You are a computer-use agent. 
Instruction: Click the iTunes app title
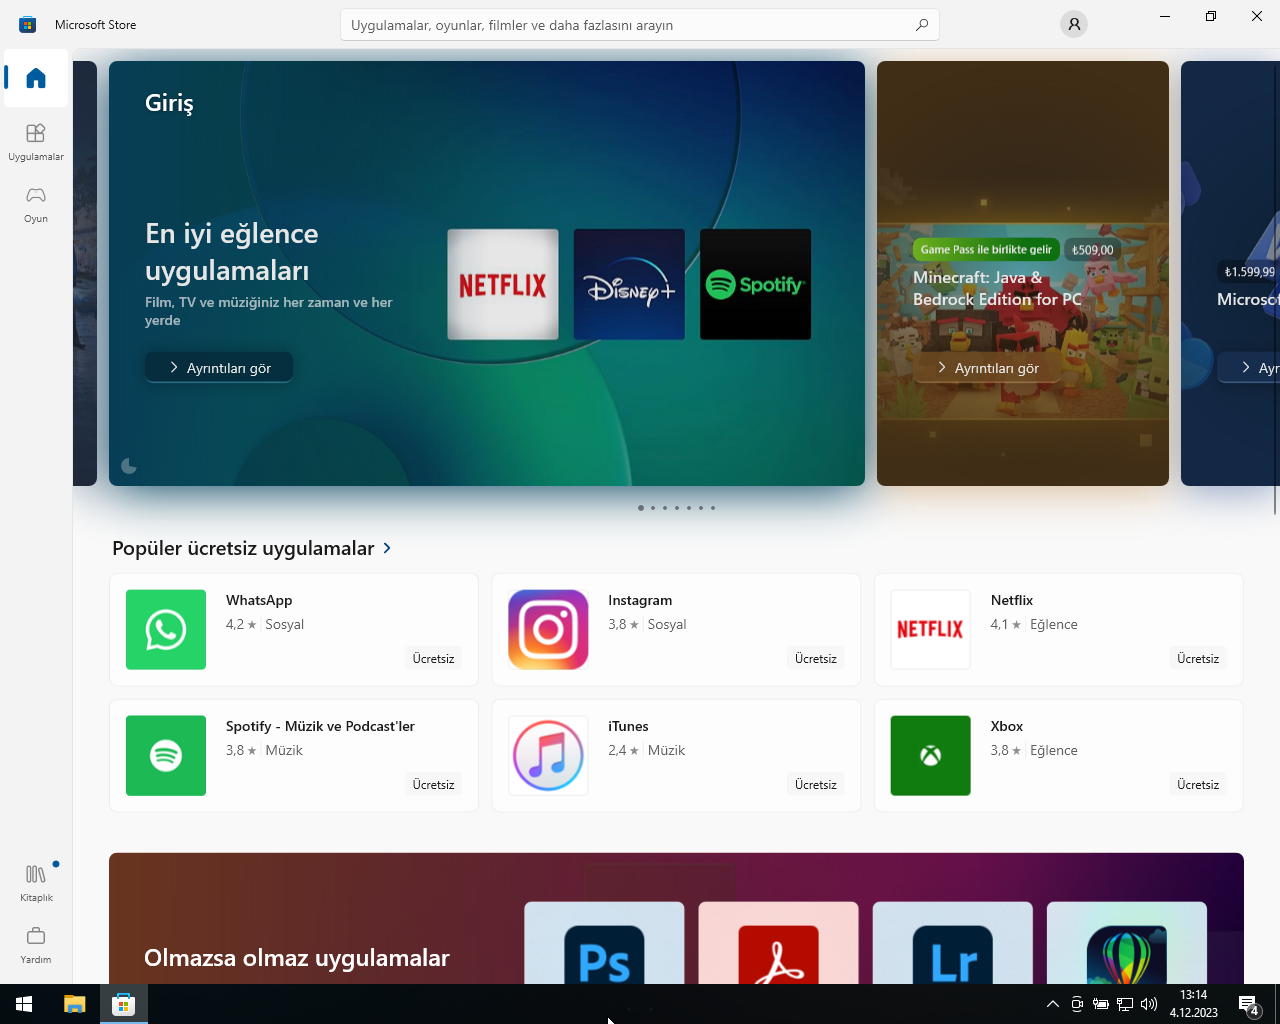pyautogui.click(x=628, y=726)
